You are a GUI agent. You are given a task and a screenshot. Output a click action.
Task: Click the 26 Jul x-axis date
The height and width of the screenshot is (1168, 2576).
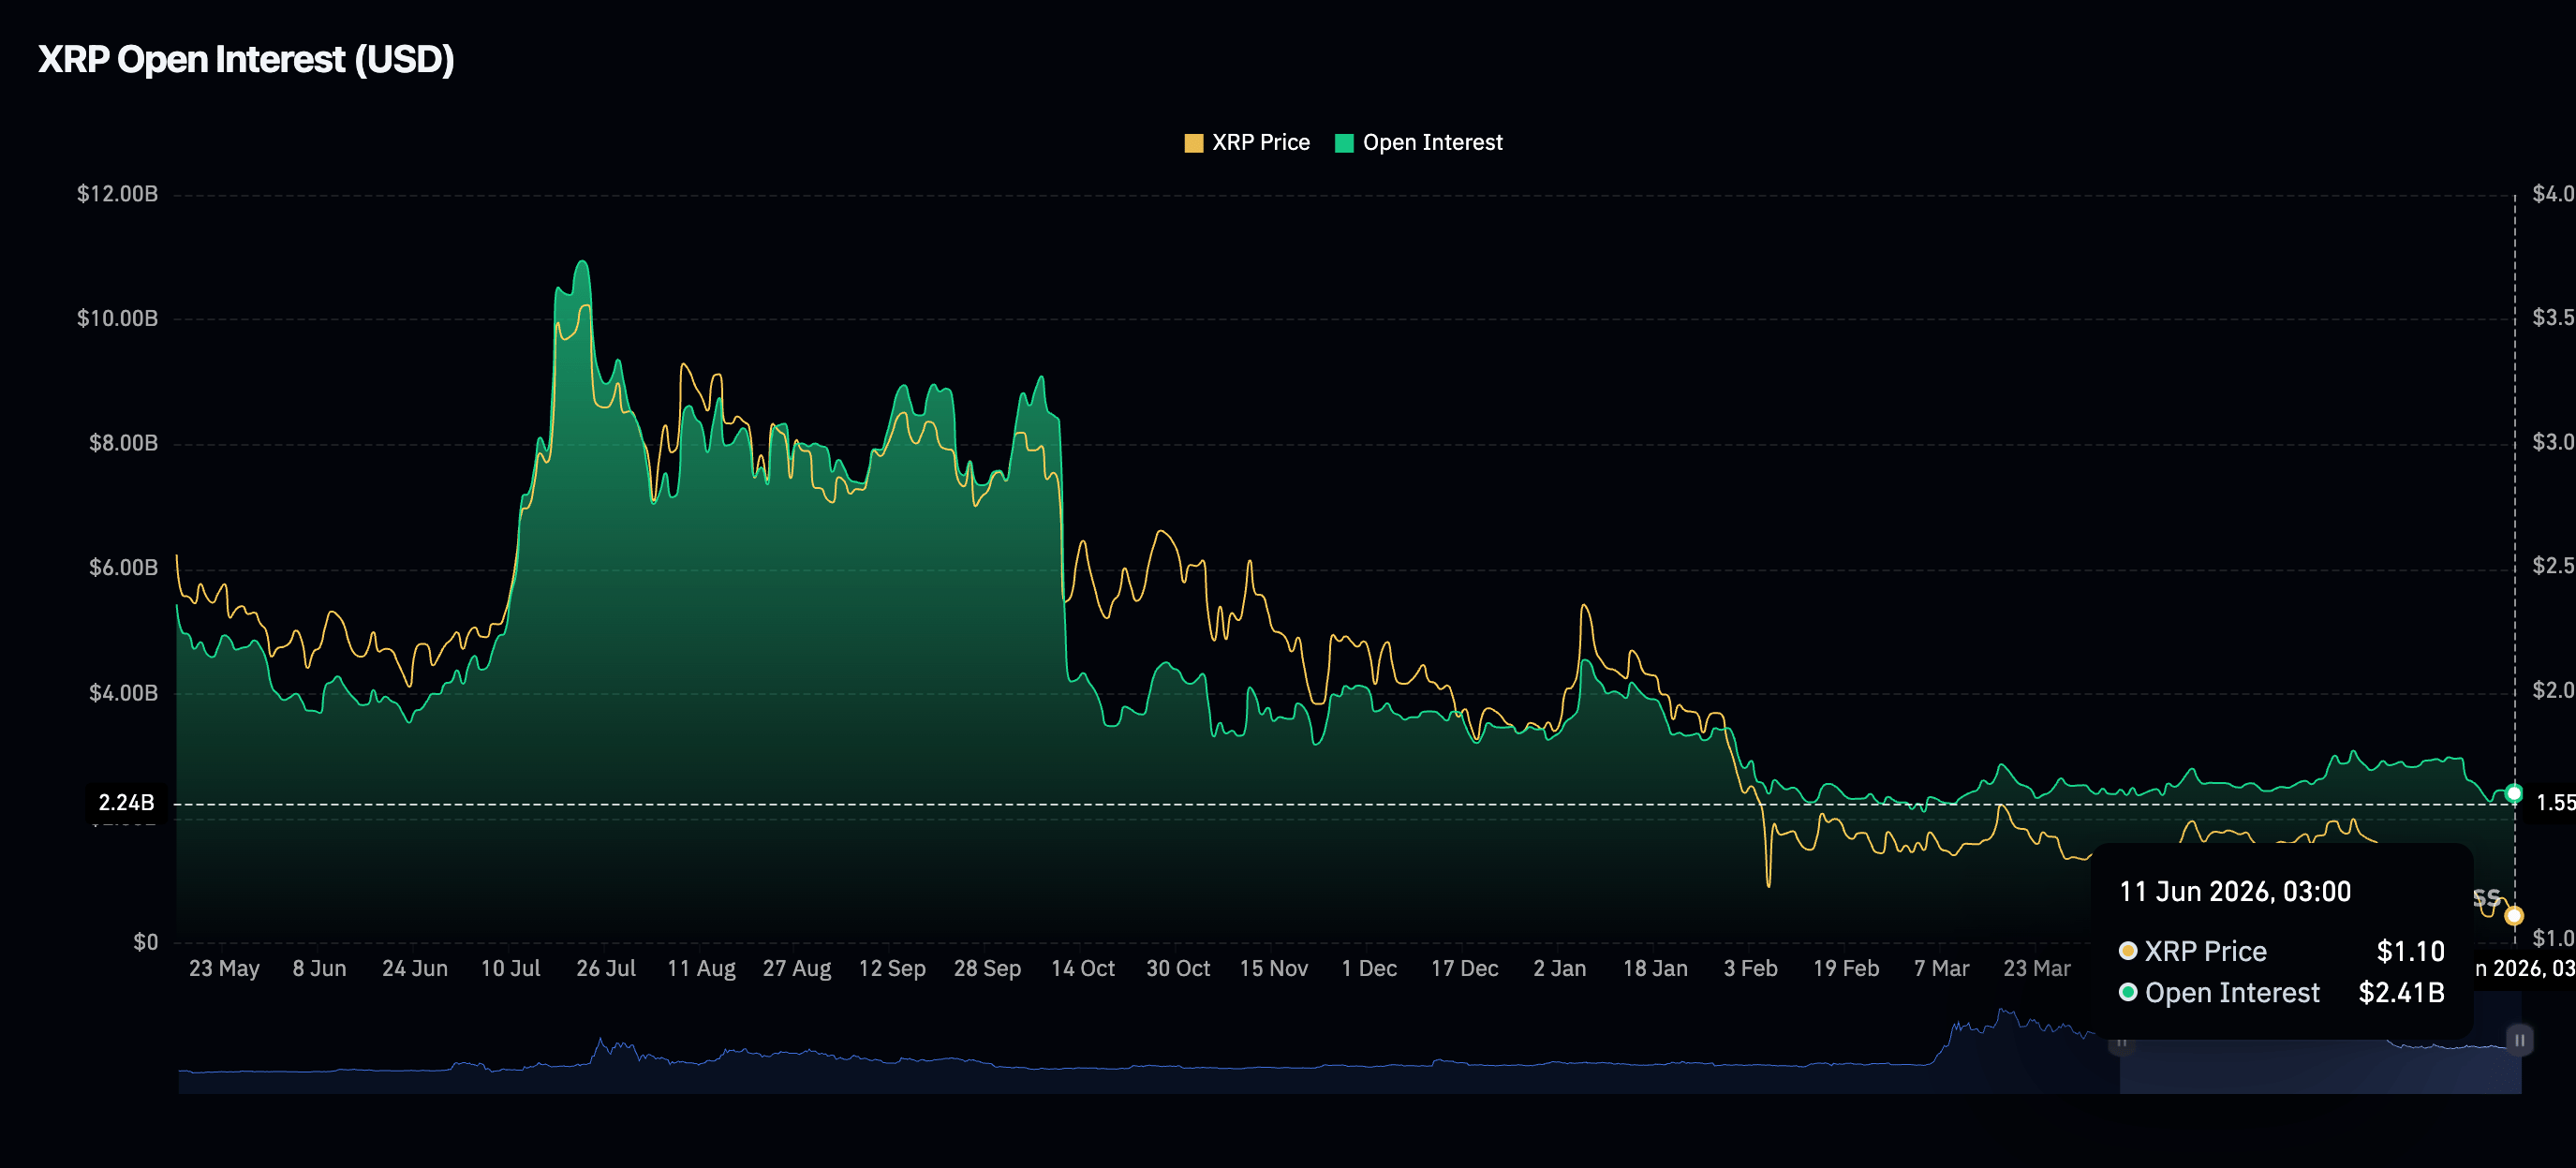[x=606, y=968]
